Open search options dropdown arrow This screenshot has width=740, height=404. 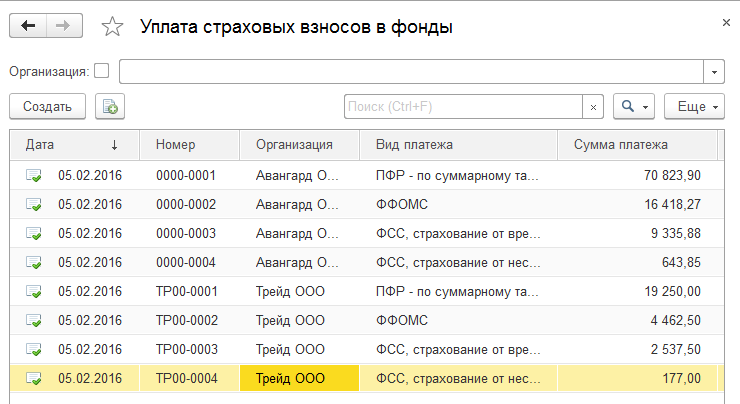tap(646, 106)
